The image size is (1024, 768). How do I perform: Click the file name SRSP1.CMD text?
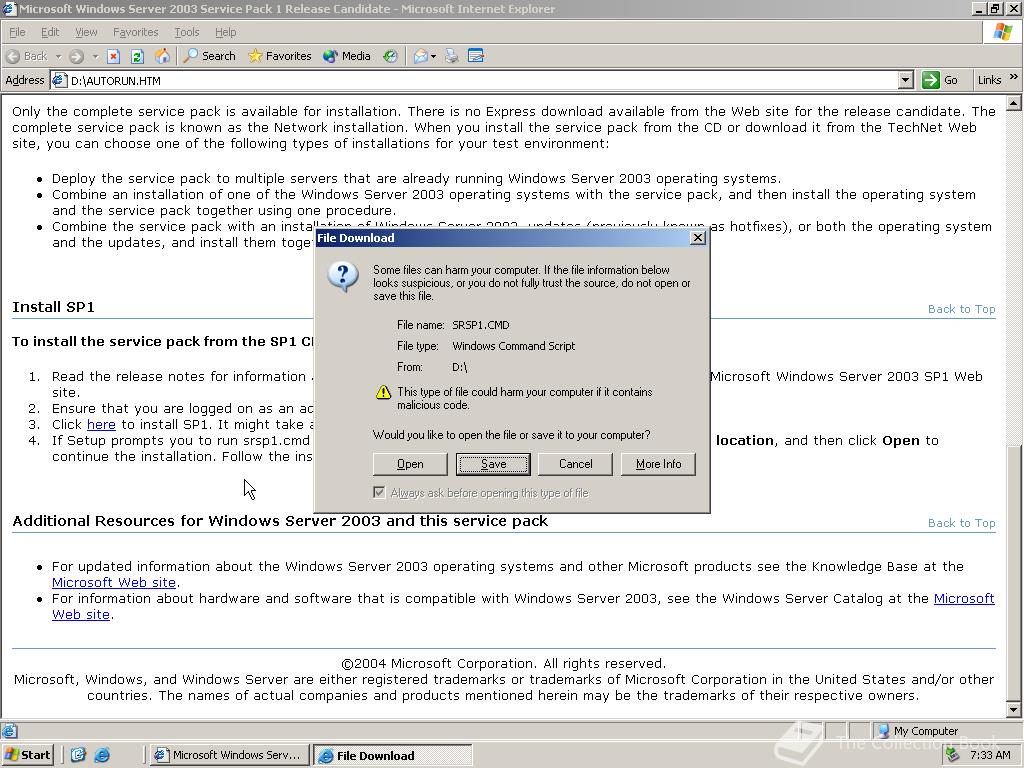coord(481,325)
